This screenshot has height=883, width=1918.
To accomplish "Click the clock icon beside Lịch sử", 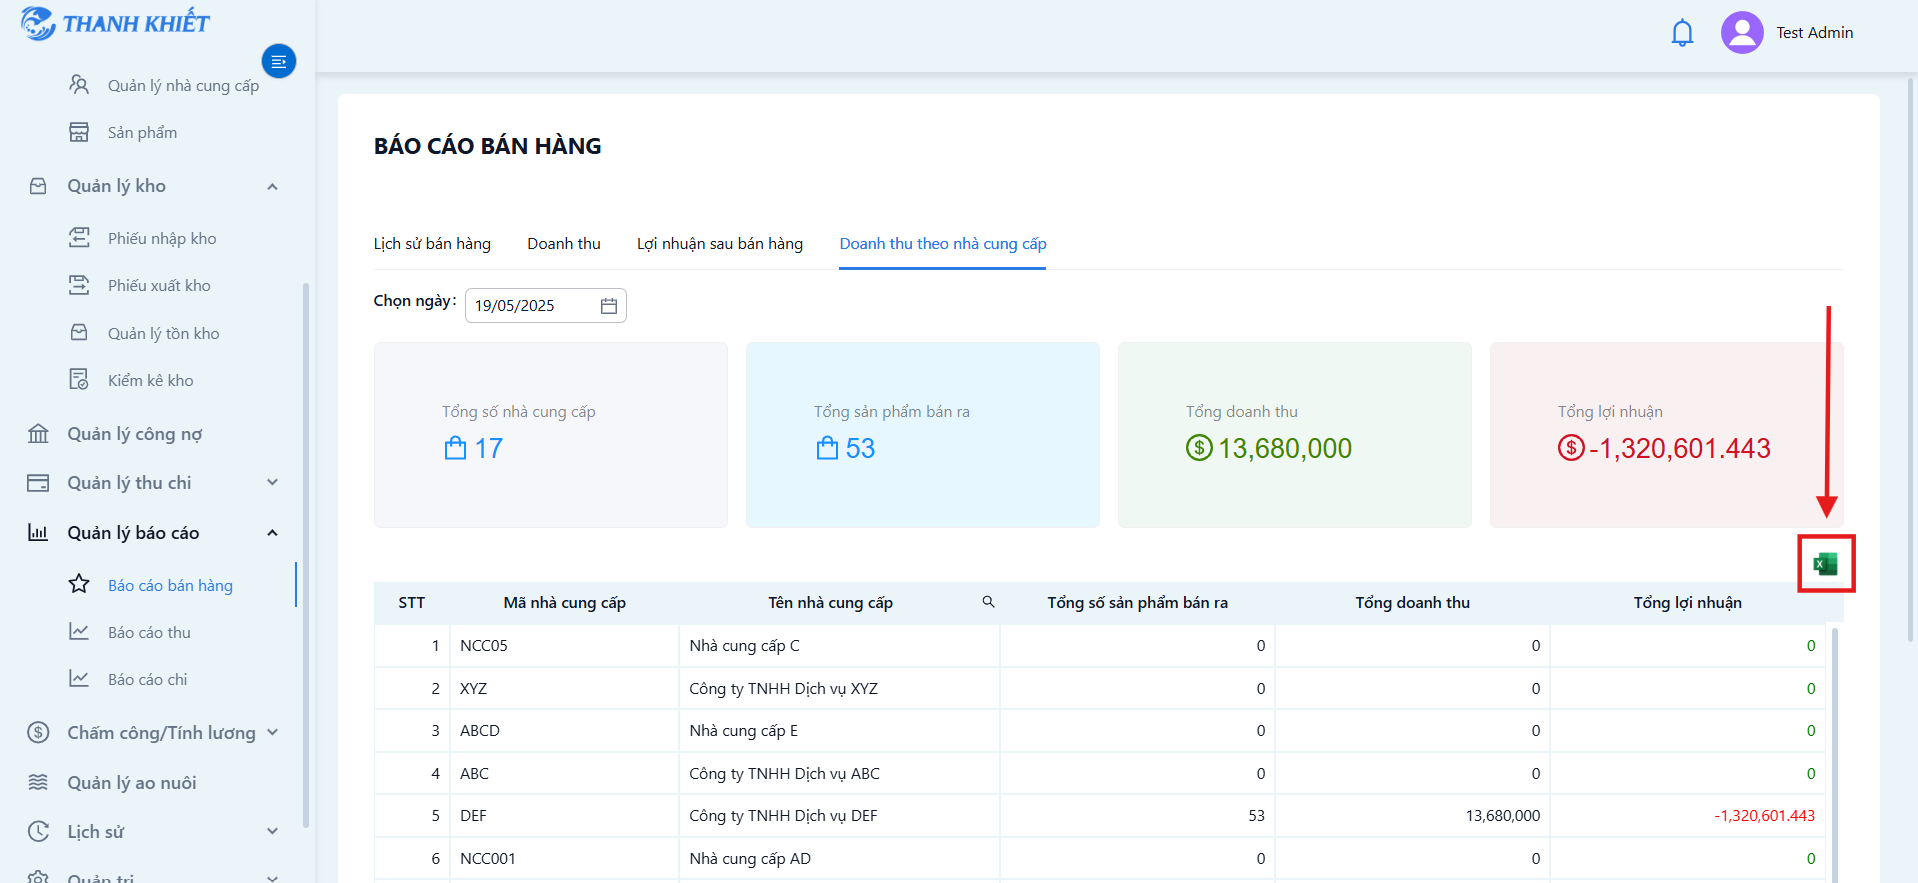I will (x=38, y=831).
